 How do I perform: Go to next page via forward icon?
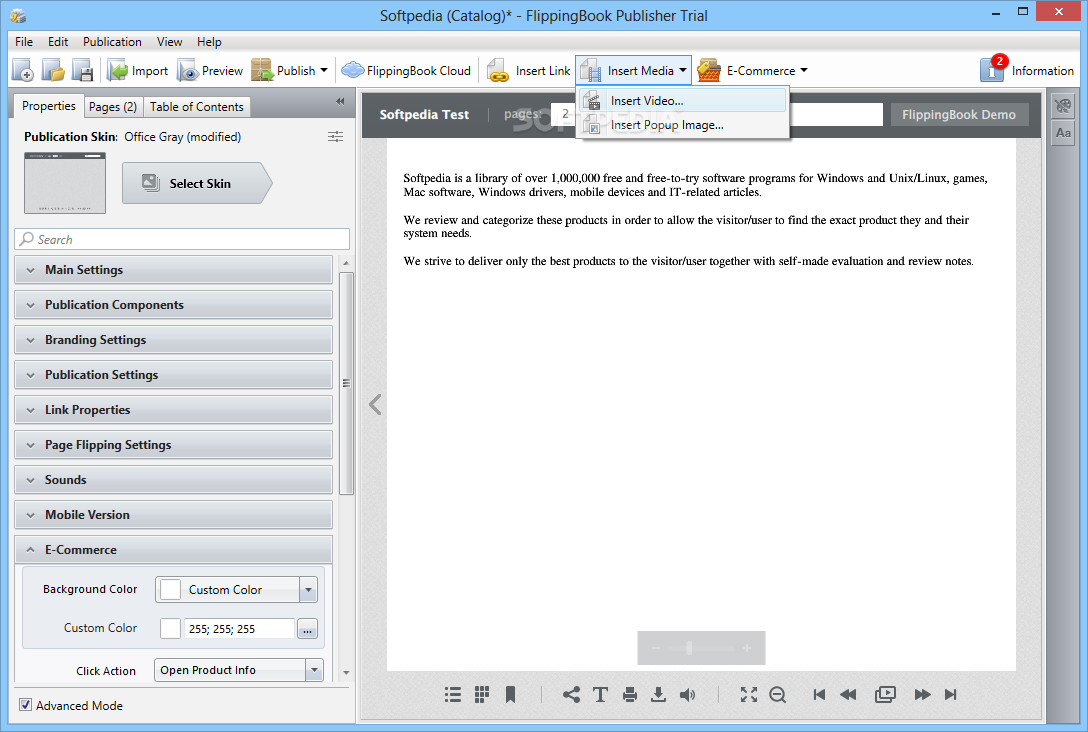[x=922, y=695]
